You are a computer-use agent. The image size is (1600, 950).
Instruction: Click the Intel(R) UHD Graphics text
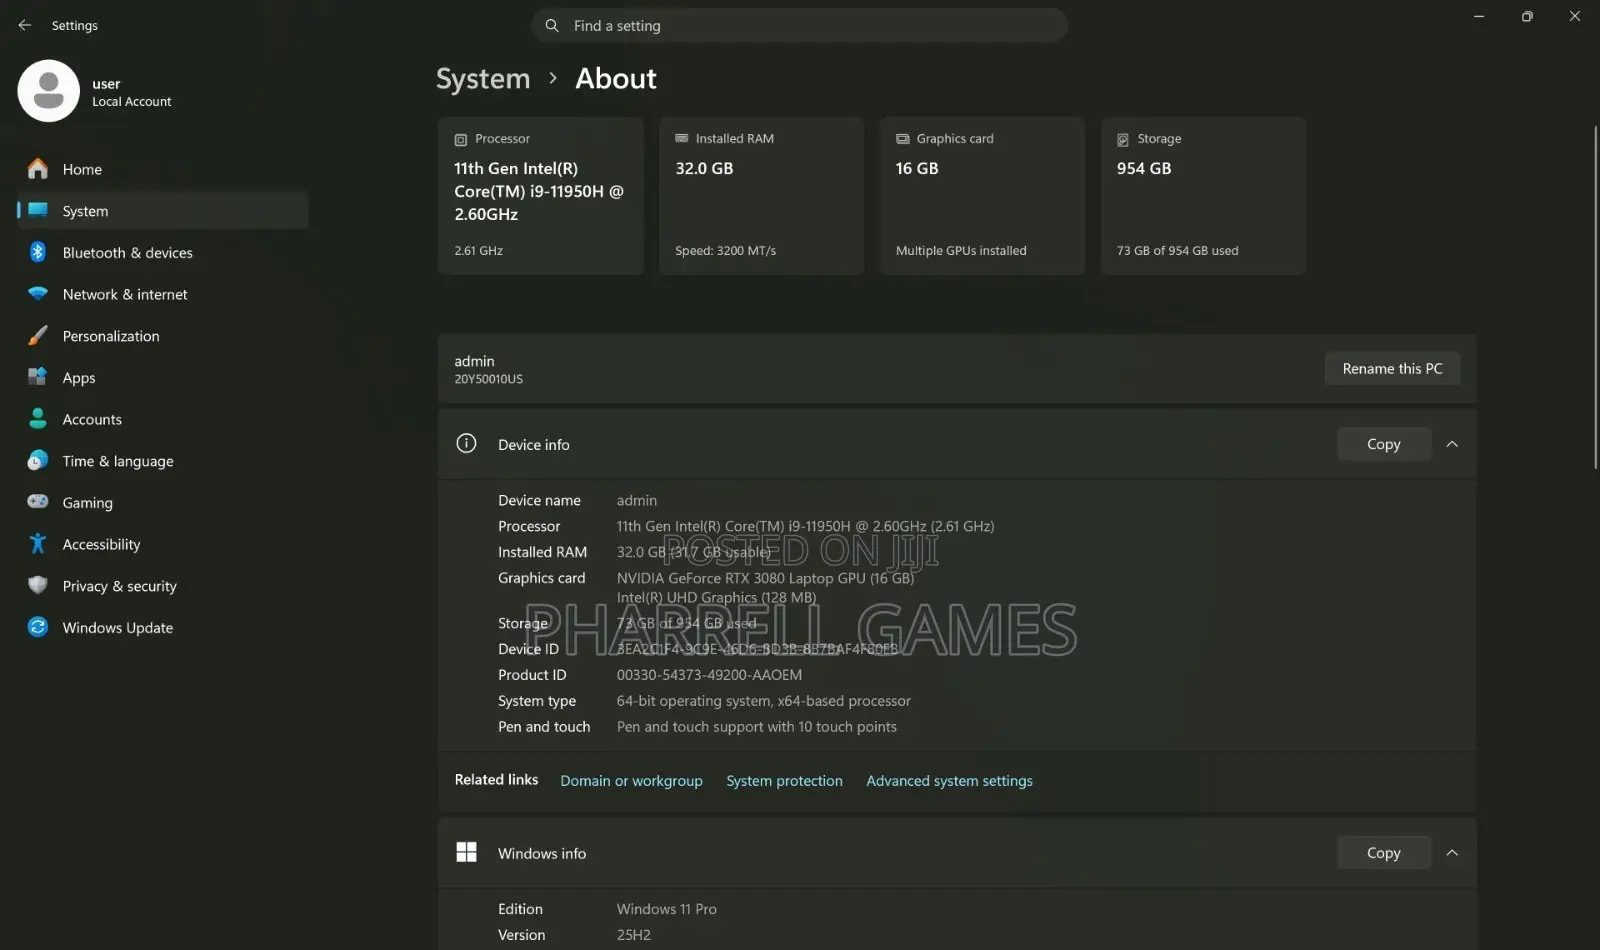click(716, 598)
